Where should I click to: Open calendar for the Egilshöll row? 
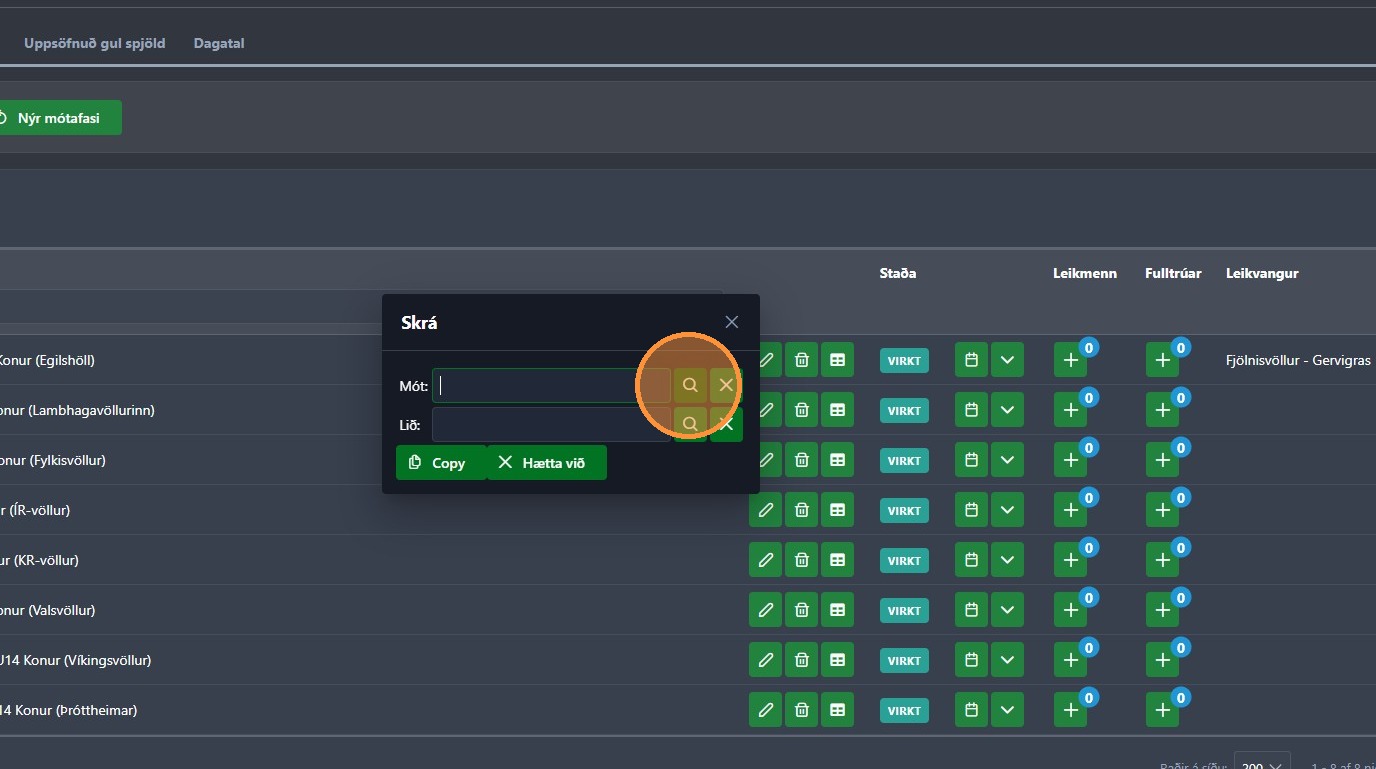pyautogui.click(x=971, y=360)
